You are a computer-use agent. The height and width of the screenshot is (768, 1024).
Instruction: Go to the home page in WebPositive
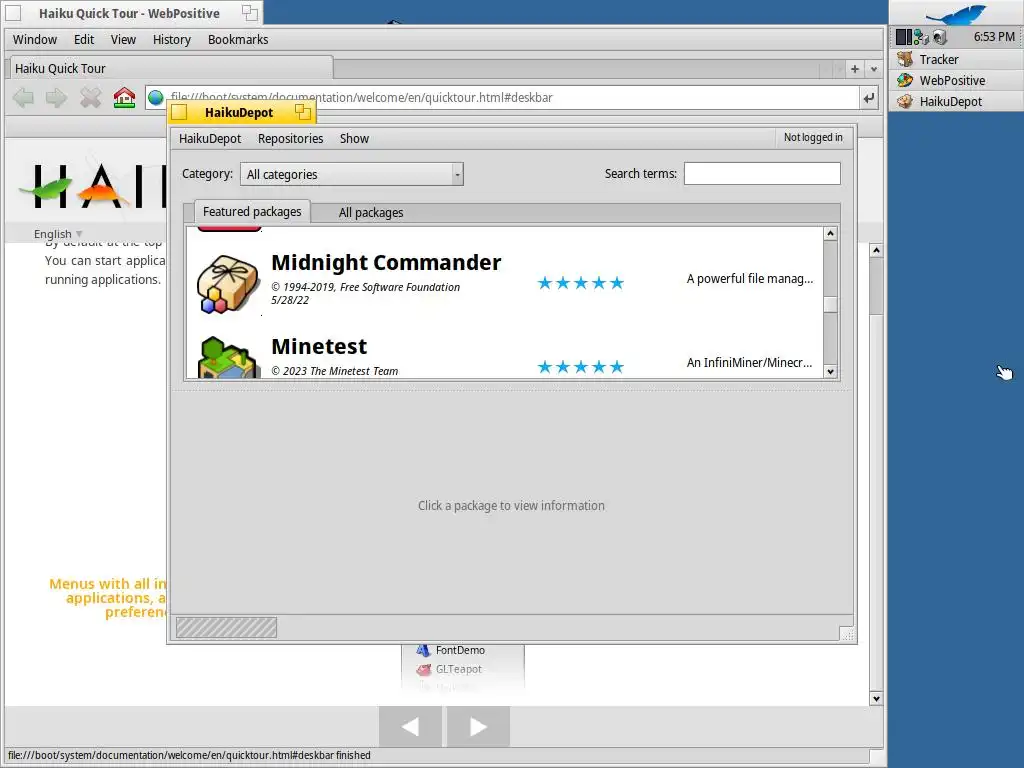[124, 97]
